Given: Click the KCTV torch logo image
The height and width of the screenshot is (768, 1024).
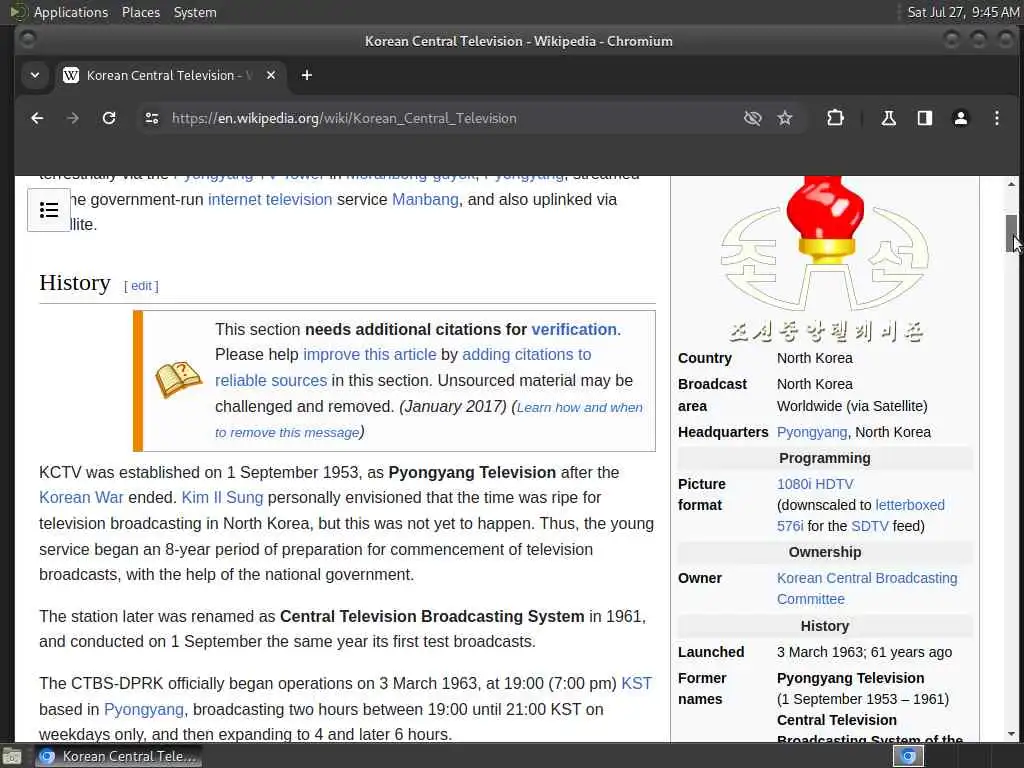Looking at the screenshot, I should click(825, 257).
